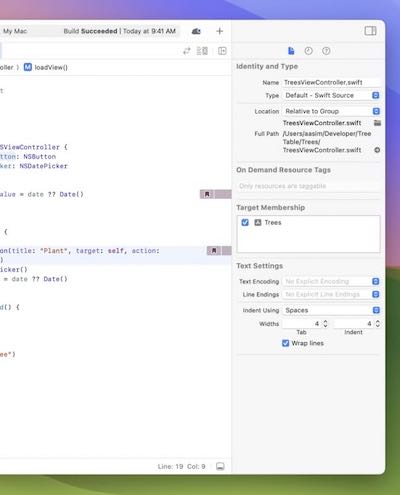Toggle the debug area icon in status bar
The height and width of the screenshot is (495, 400).
[220, 466]
